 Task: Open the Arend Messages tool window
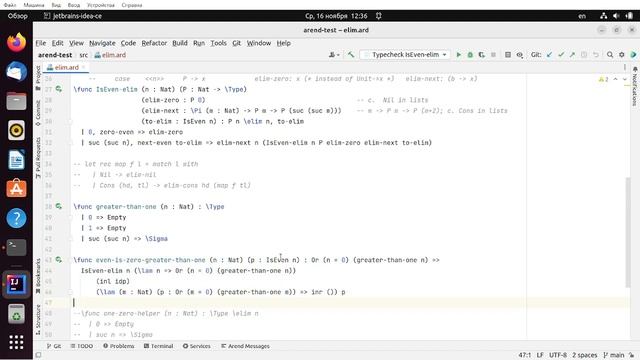[x=245, y=346]
